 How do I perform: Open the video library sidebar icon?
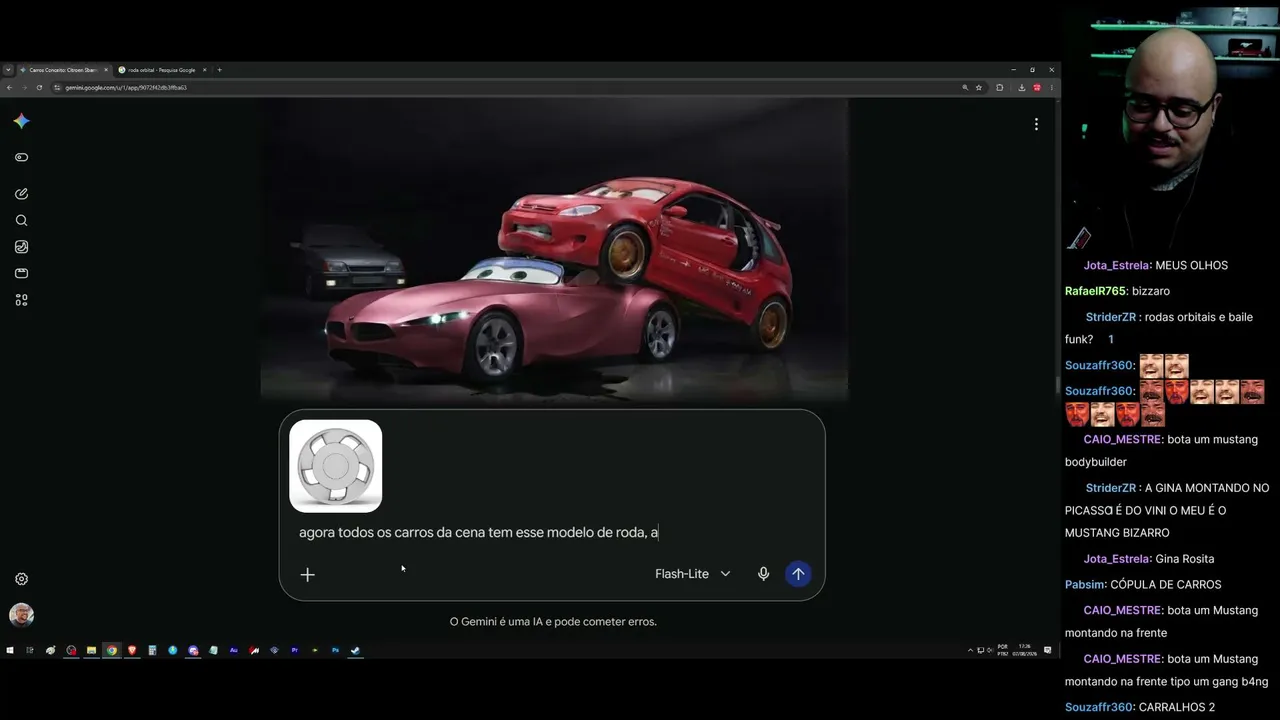coord(21,273)
